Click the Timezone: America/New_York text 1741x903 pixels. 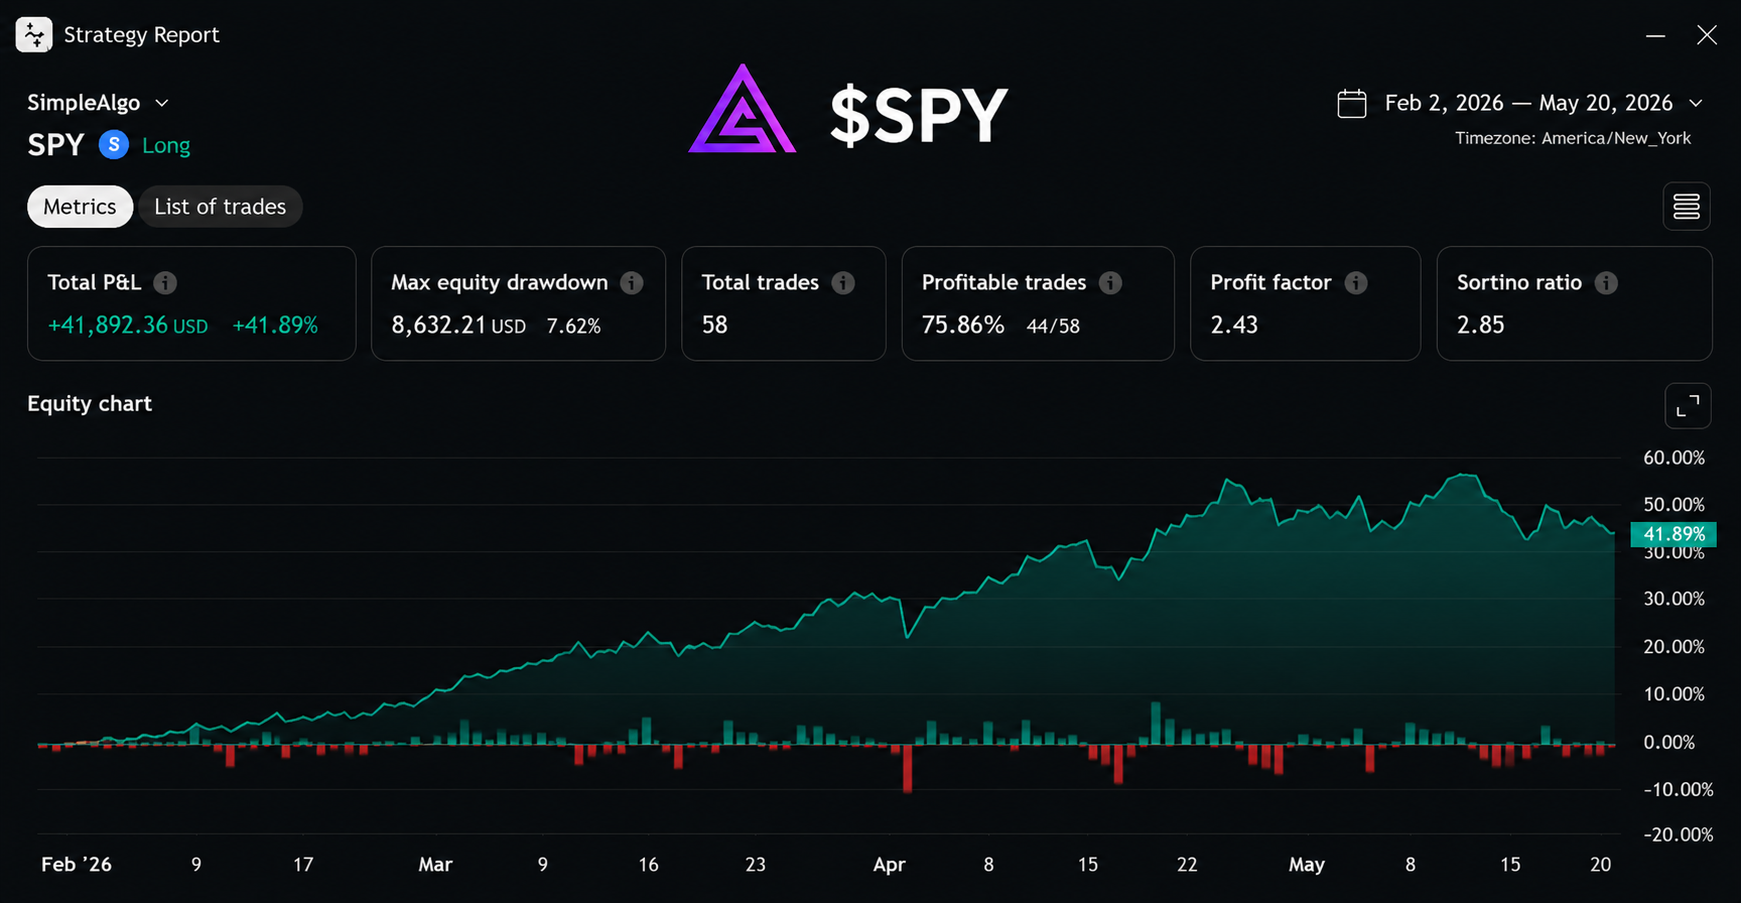point(1573,138)
